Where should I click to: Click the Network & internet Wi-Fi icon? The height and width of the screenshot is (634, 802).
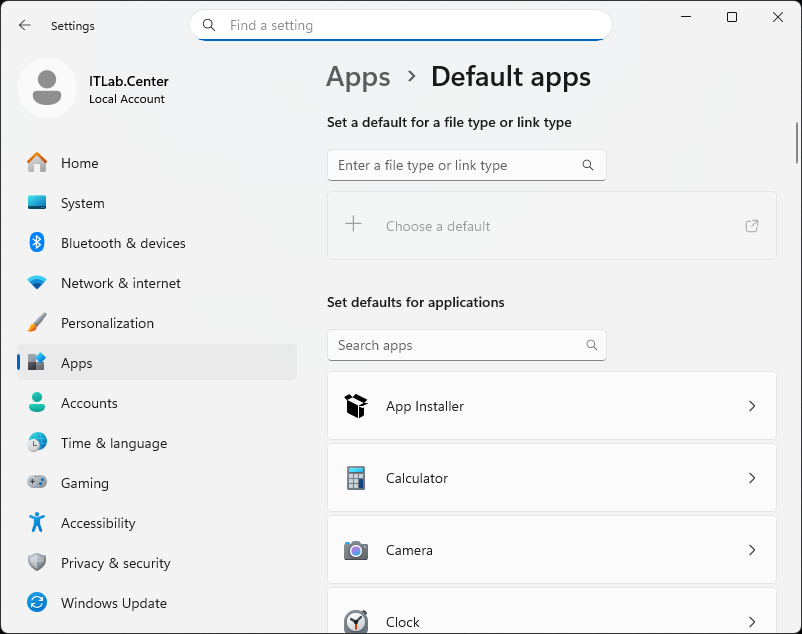pos(37,283)
